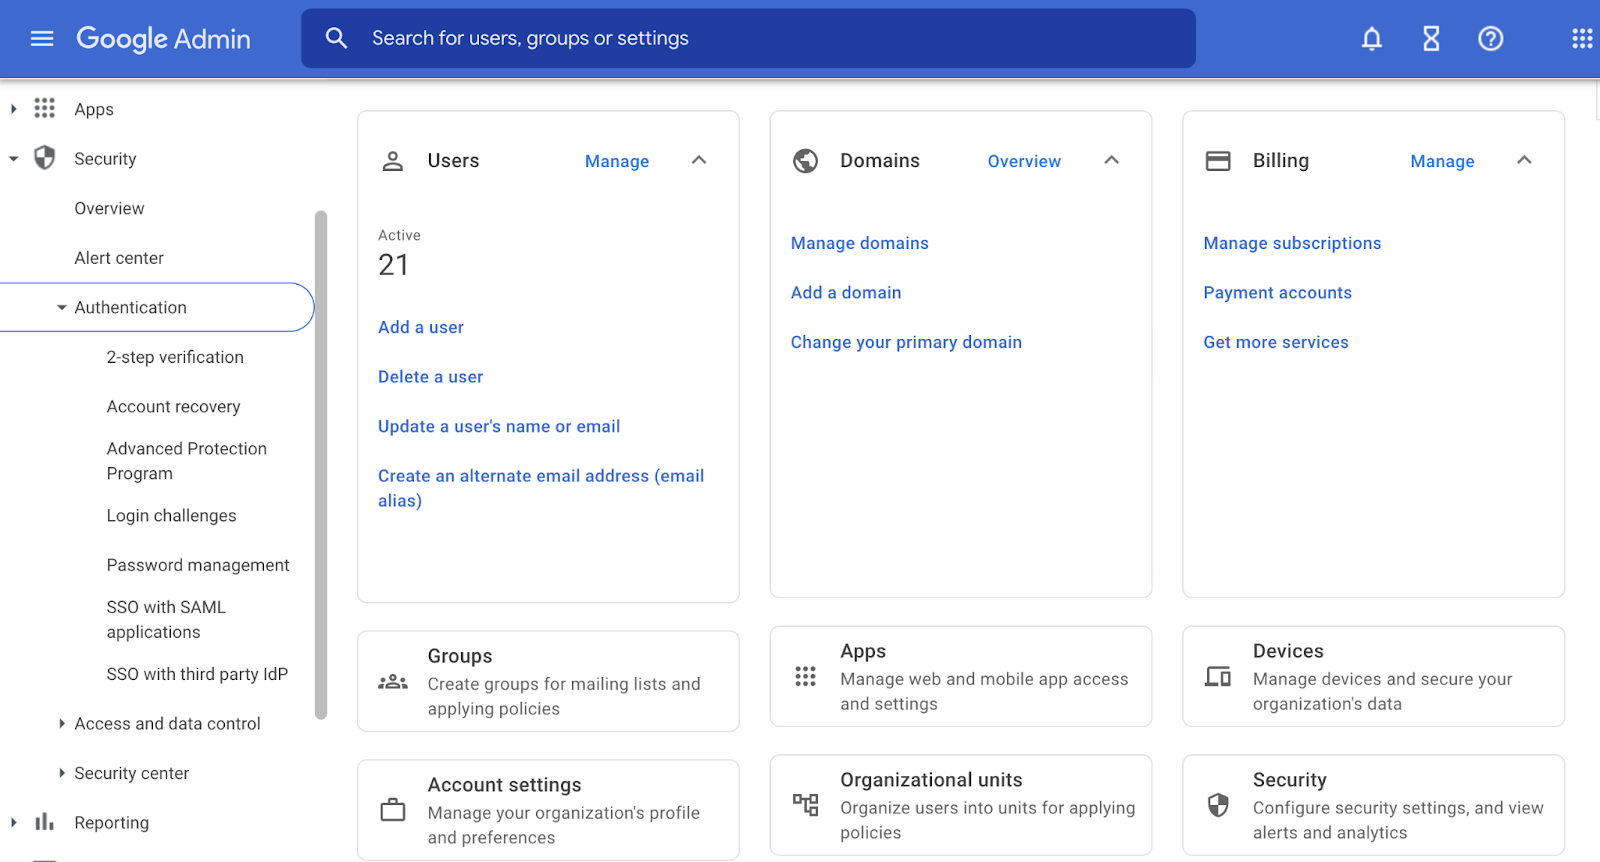The image size is (1600, 862).
Task: Click the Groups people icon
Action: [393, 682]
